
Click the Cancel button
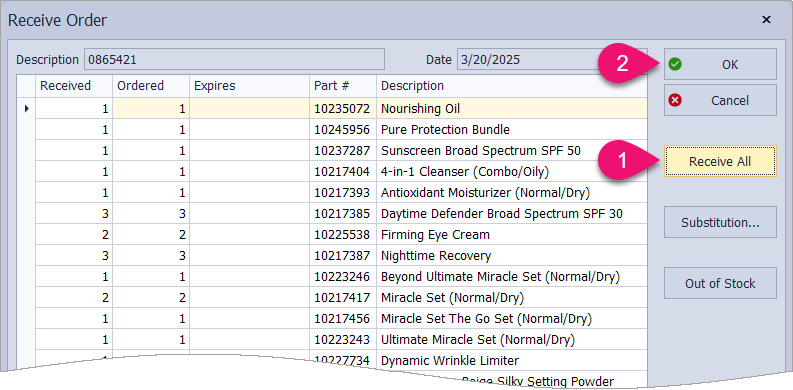[x=720, y=100]
